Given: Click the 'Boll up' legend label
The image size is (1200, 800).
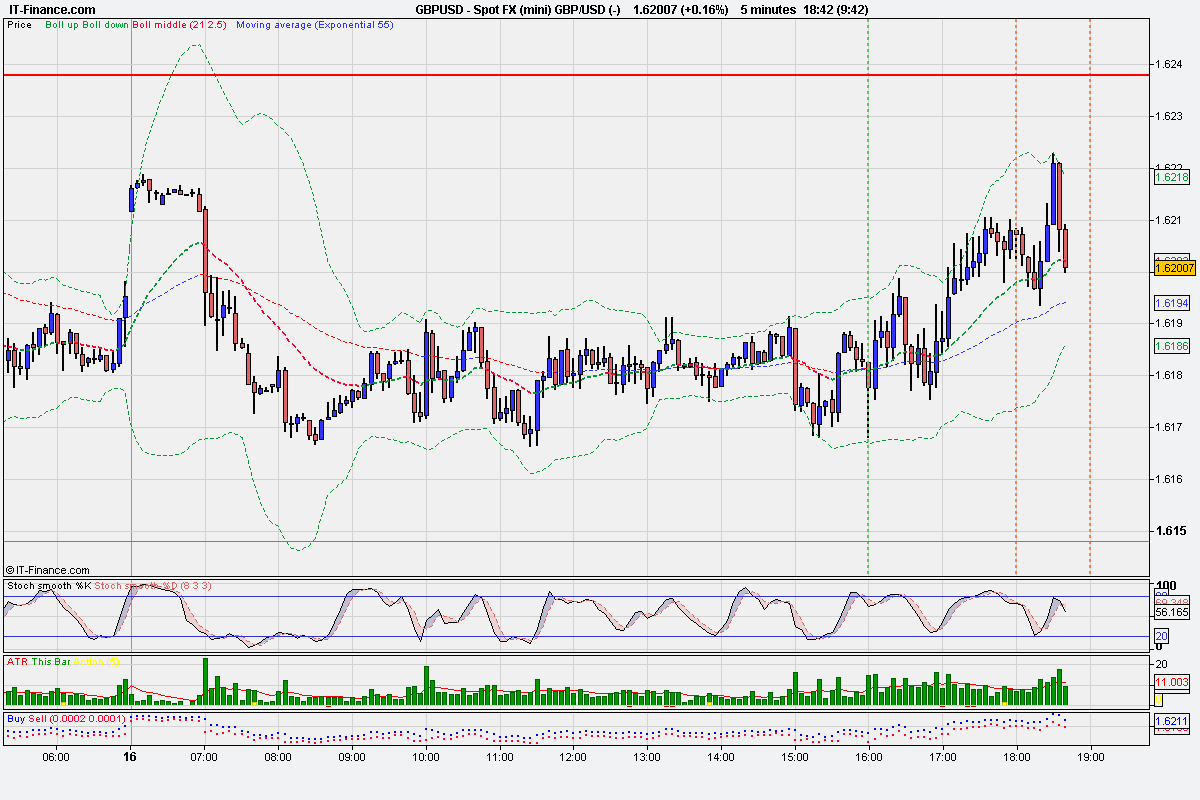Looking at the screenshot, I should point(63,23).
